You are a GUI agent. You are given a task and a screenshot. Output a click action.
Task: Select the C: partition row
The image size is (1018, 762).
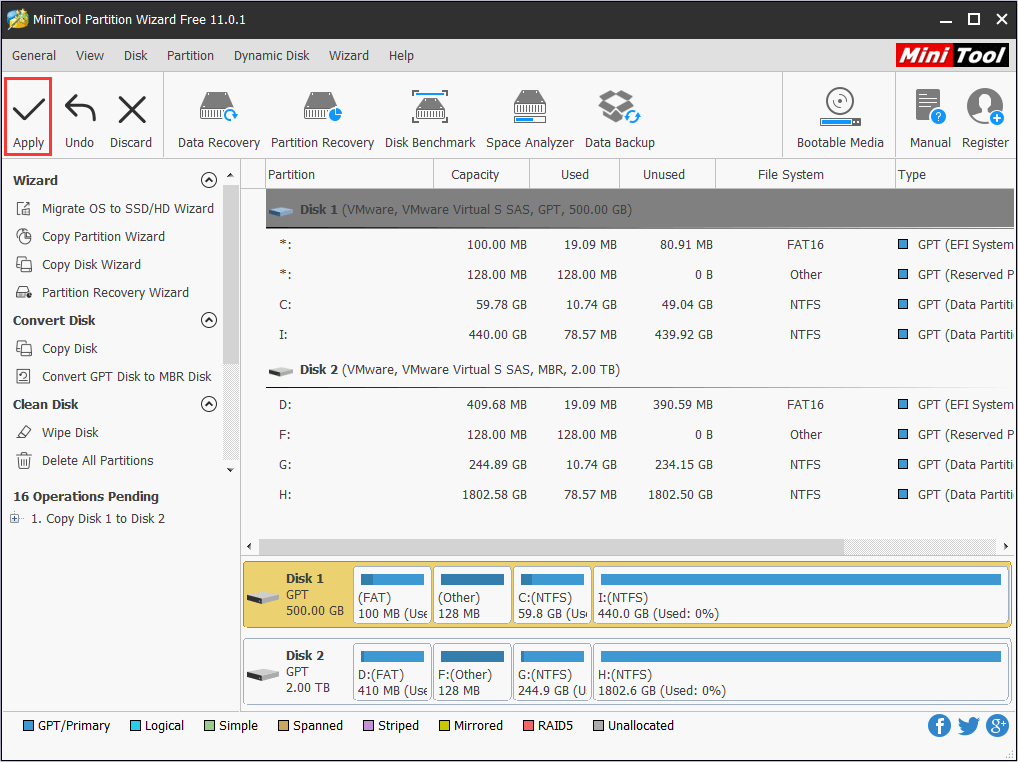639,304
